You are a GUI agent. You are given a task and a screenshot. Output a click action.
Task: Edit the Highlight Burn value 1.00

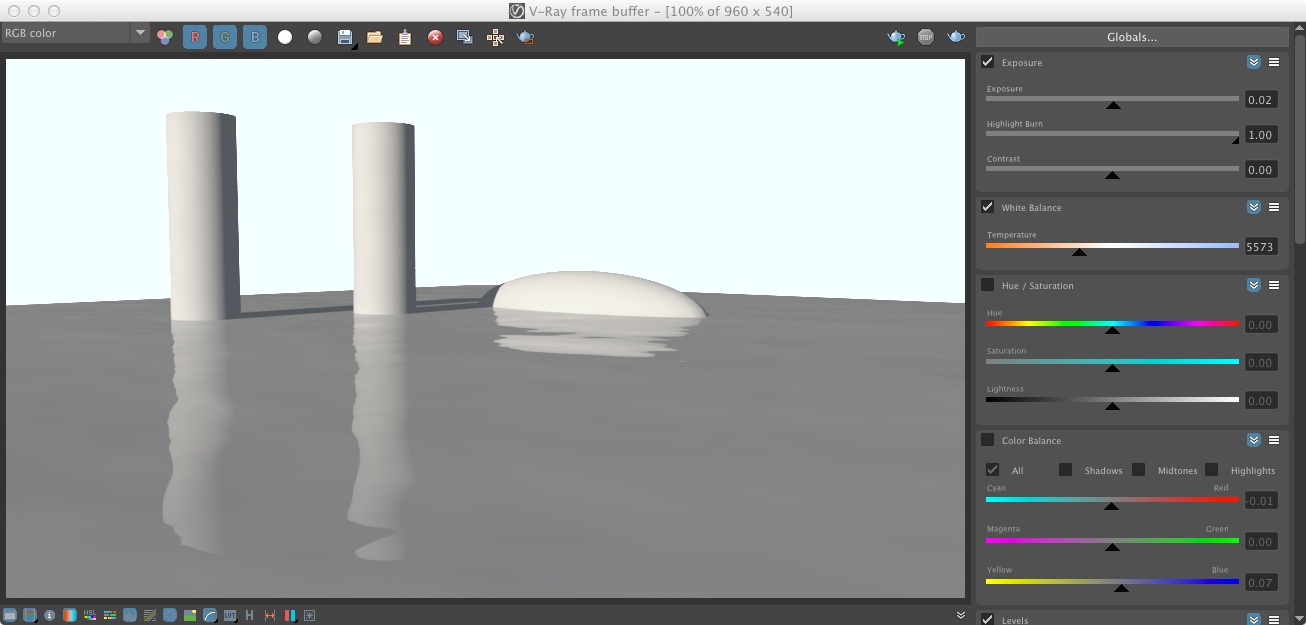pos(1261,135)
